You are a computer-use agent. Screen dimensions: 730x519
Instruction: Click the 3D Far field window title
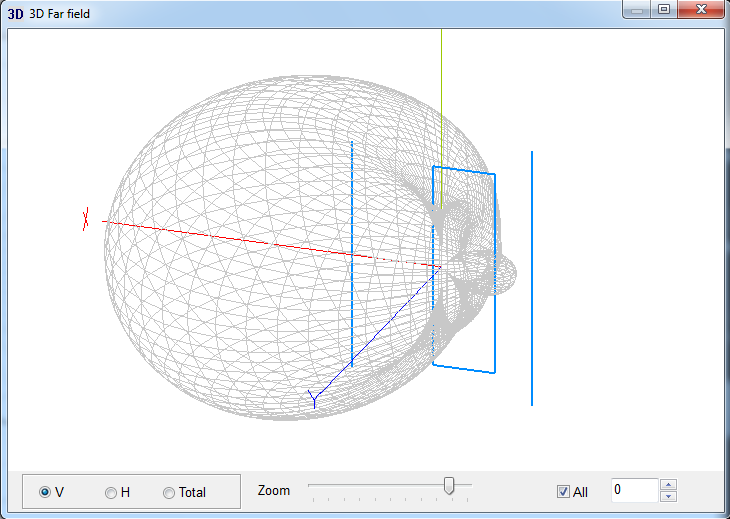[x=60, y=14]
